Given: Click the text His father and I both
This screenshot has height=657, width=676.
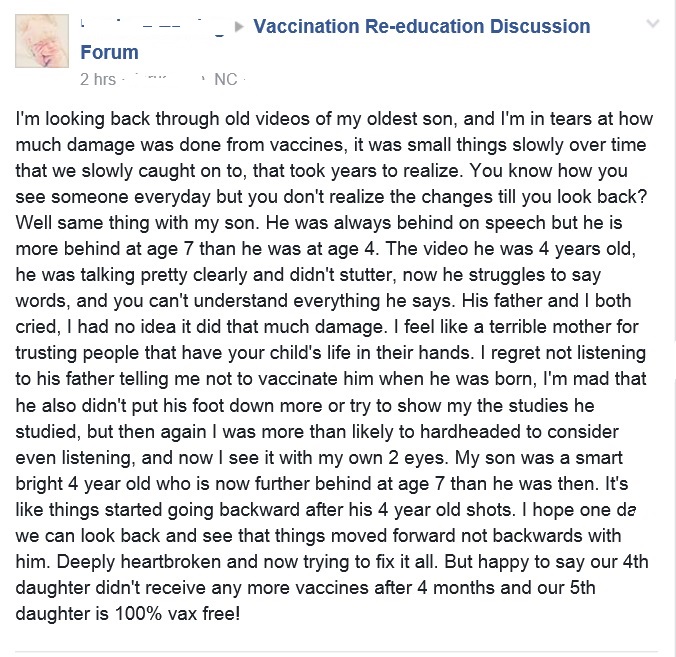Looking at the screenshot, I should tap(546, 300).
